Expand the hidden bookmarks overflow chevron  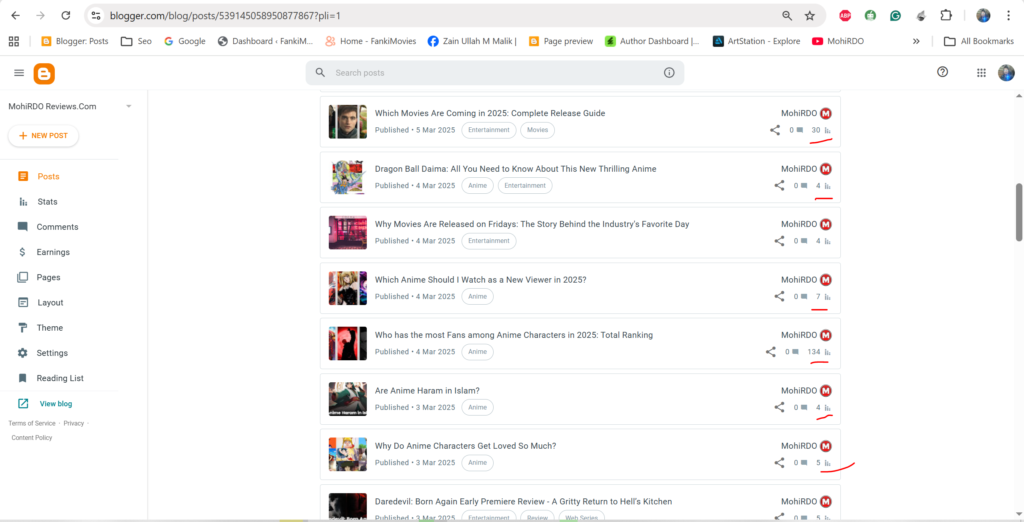pyautogui.click(x=916, y=41)
